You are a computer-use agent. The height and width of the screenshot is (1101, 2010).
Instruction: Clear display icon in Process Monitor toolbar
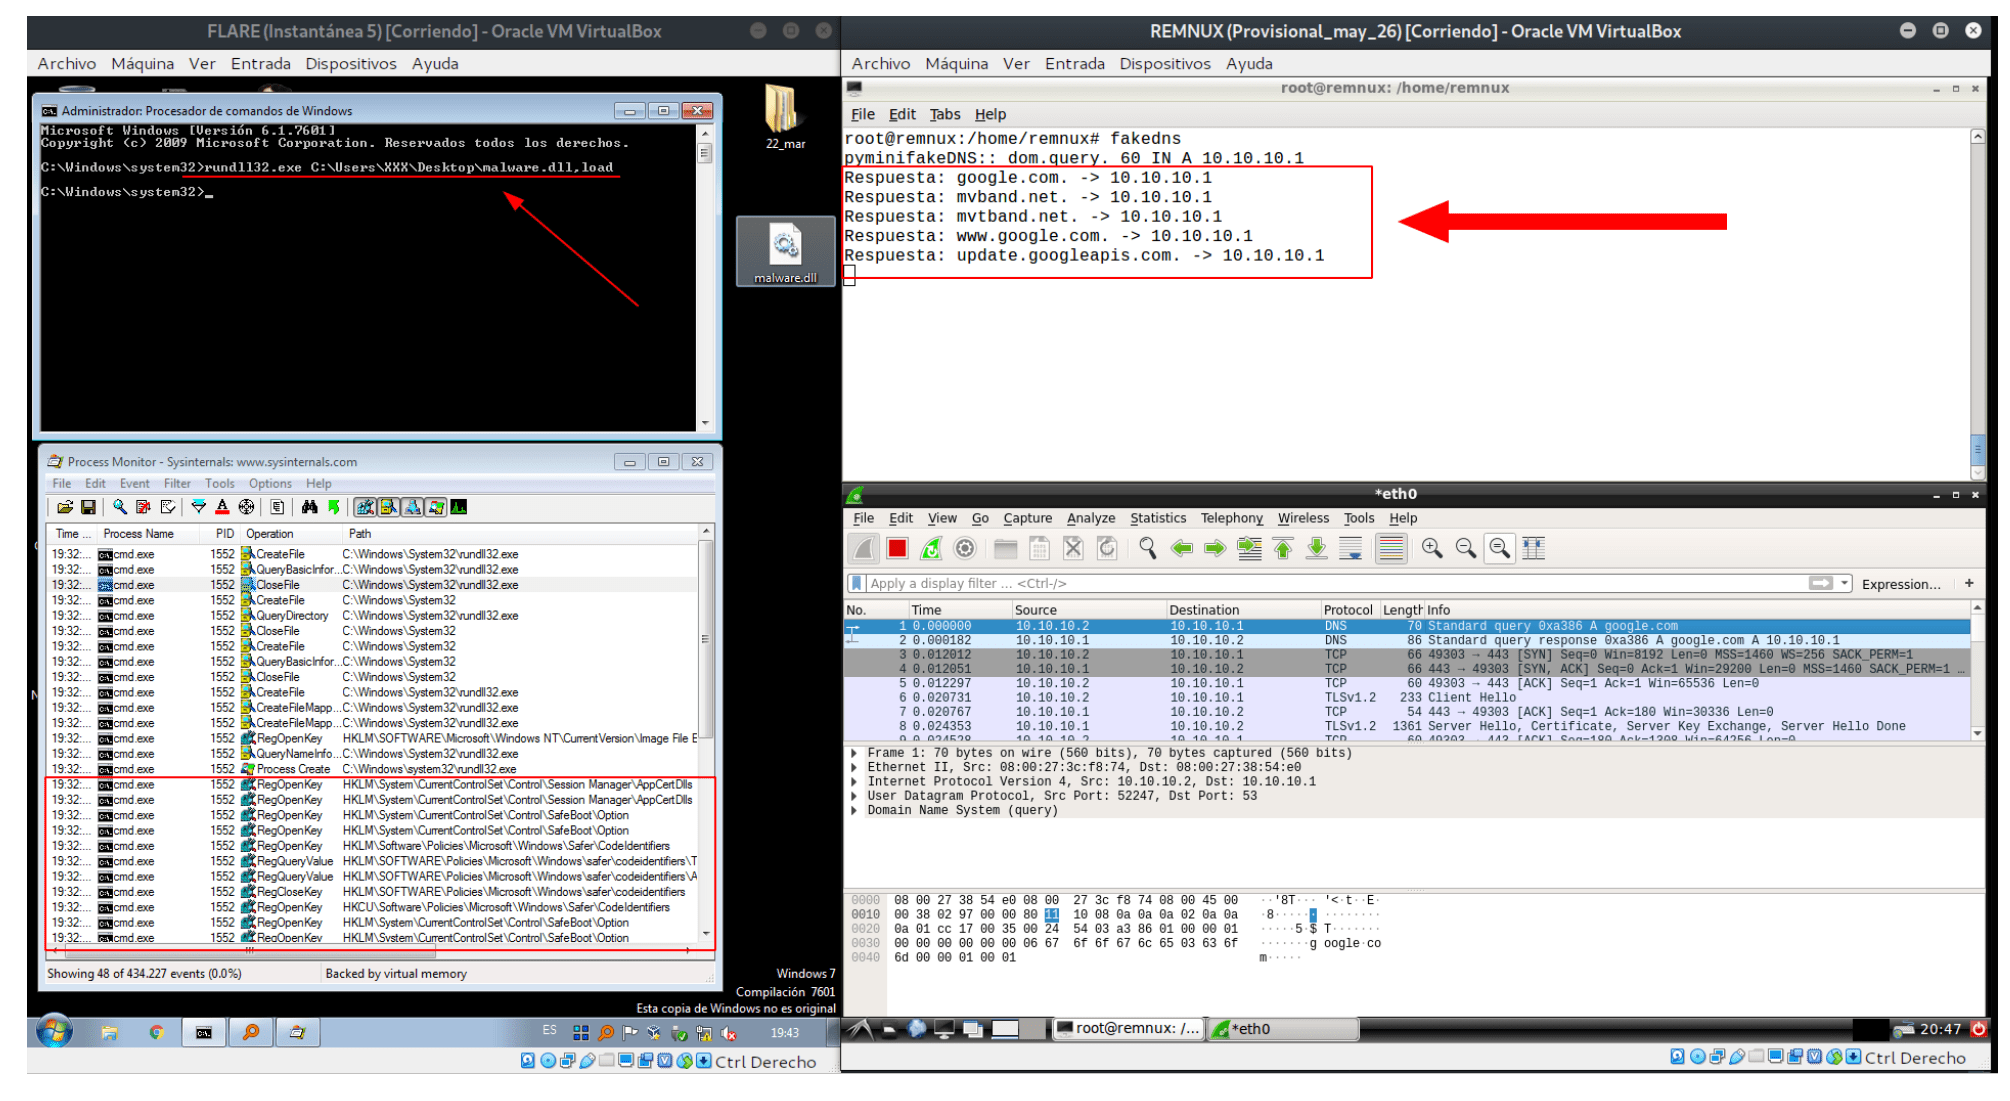click(167, 508)
